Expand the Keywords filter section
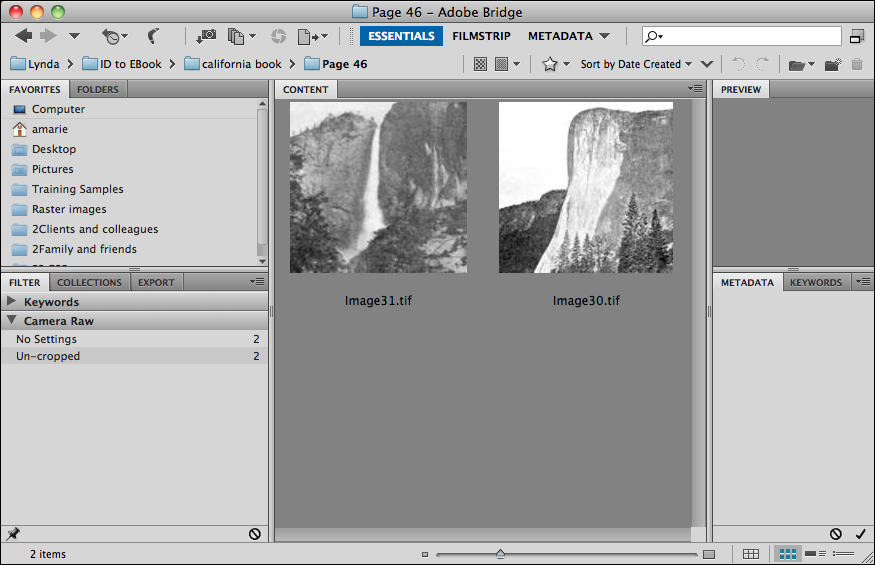Viewport: 875px width, 565px height. pyautogui.click(x=11, y=301)
